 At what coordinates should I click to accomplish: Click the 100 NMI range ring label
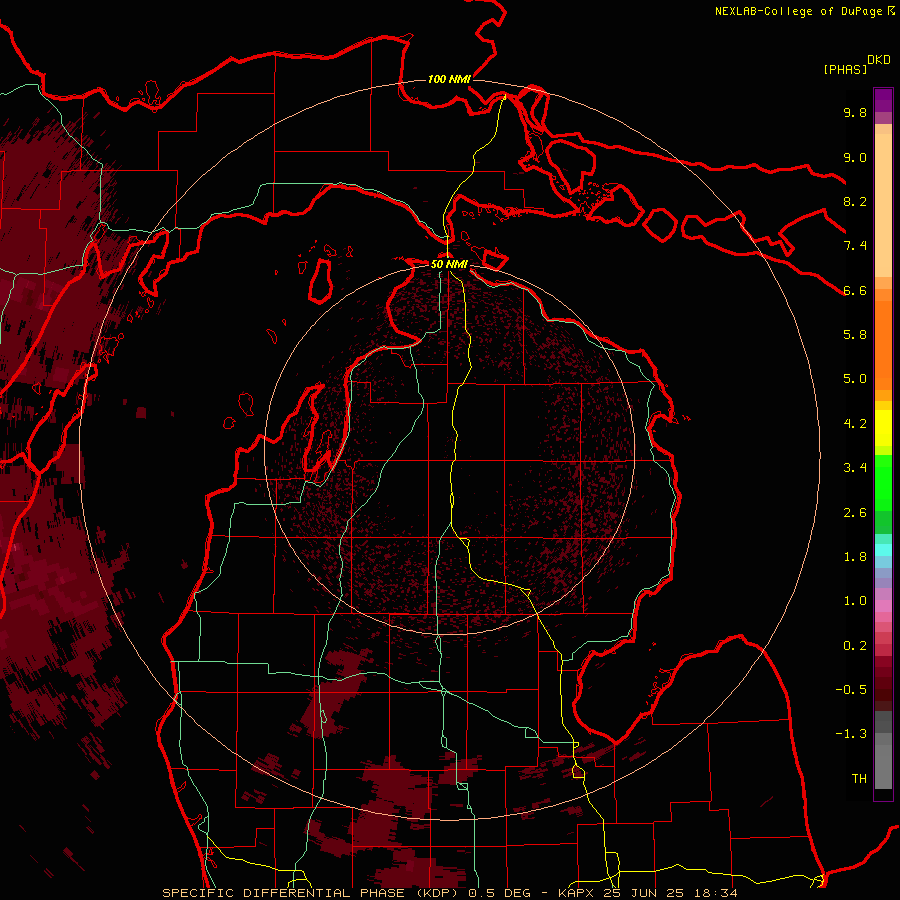point(449,79)
